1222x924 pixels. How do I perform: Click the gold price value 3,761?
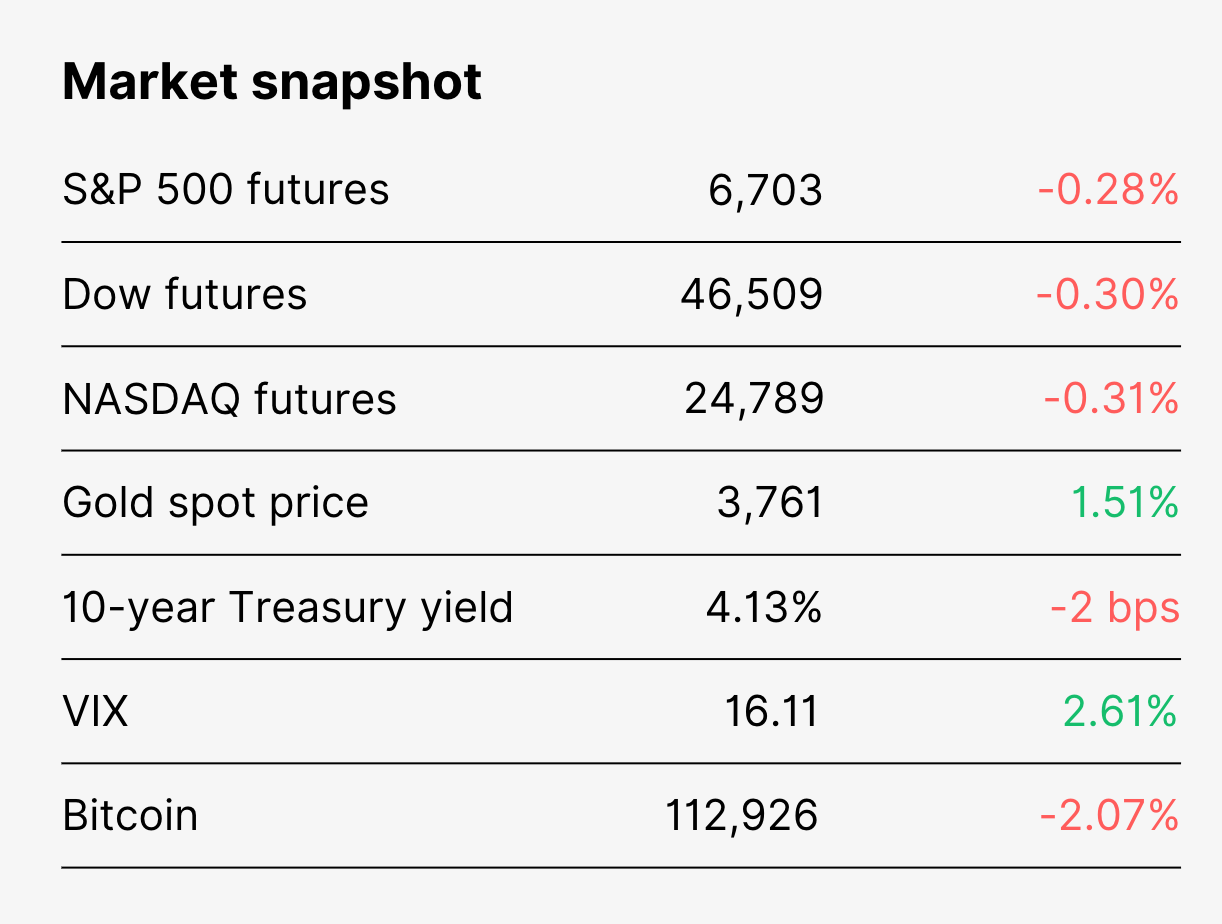[x=770, y=503]
